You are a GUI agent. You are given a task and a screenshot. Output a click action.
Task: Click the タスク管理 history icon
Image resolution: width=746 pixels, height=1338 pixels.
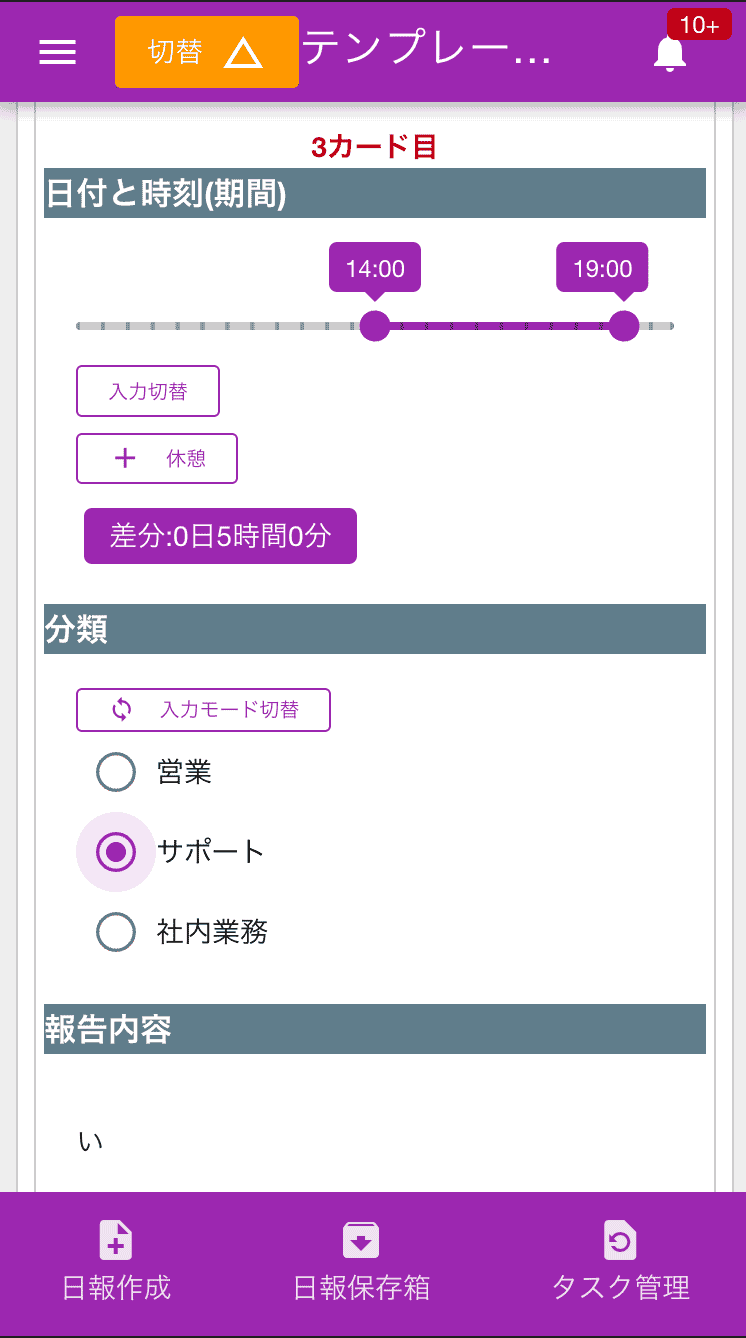coord(619,1240)
